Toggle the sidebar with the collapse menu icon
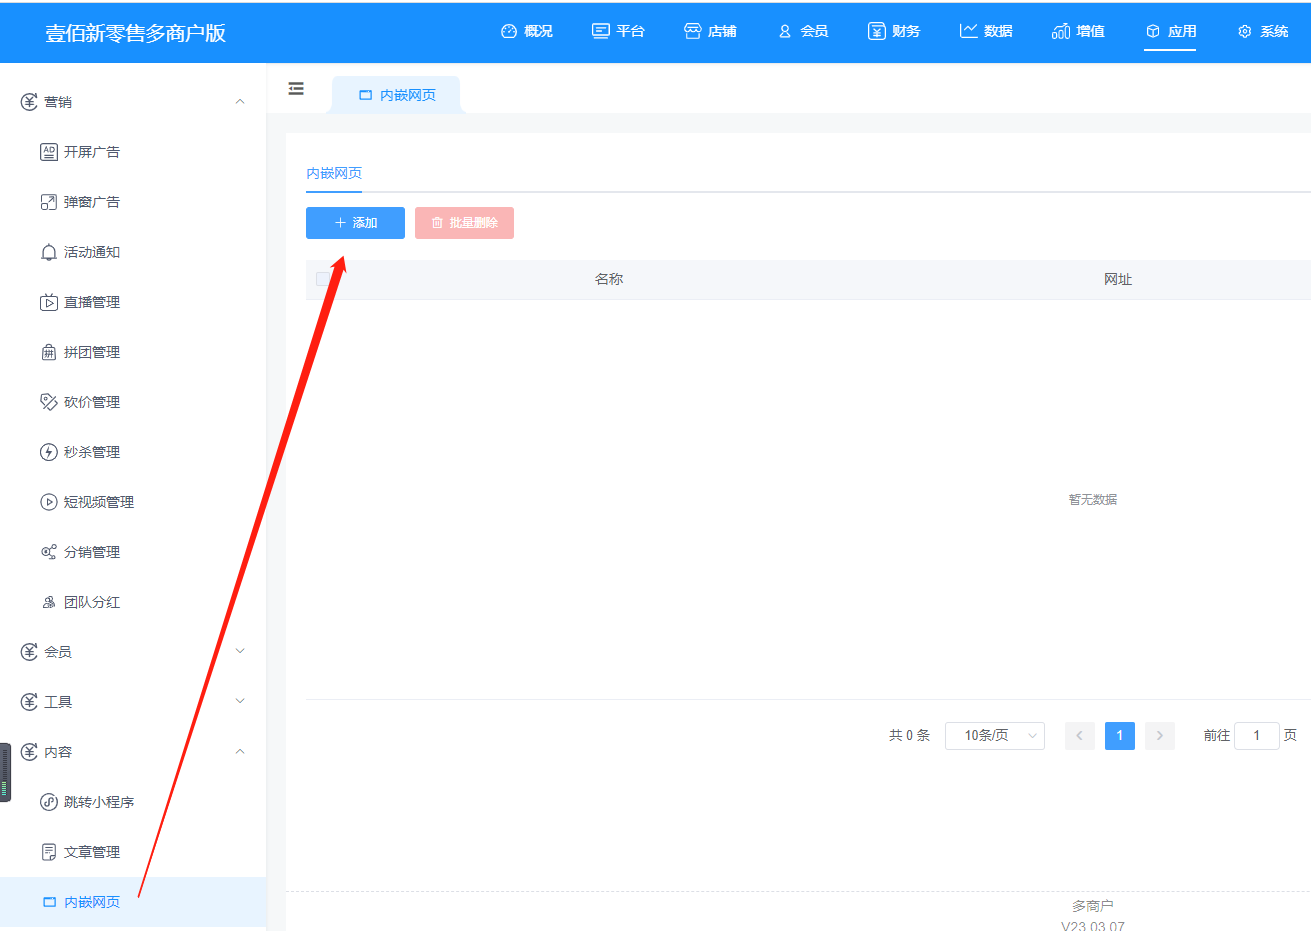 tap(296, 89)
